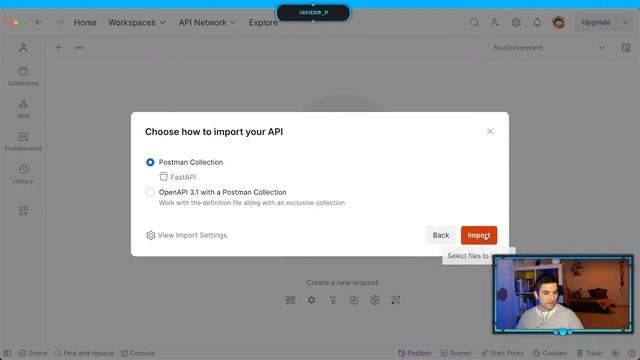Create a new GraphQL request icon
This screenshot has height=360, width=640.
point(311,300)
